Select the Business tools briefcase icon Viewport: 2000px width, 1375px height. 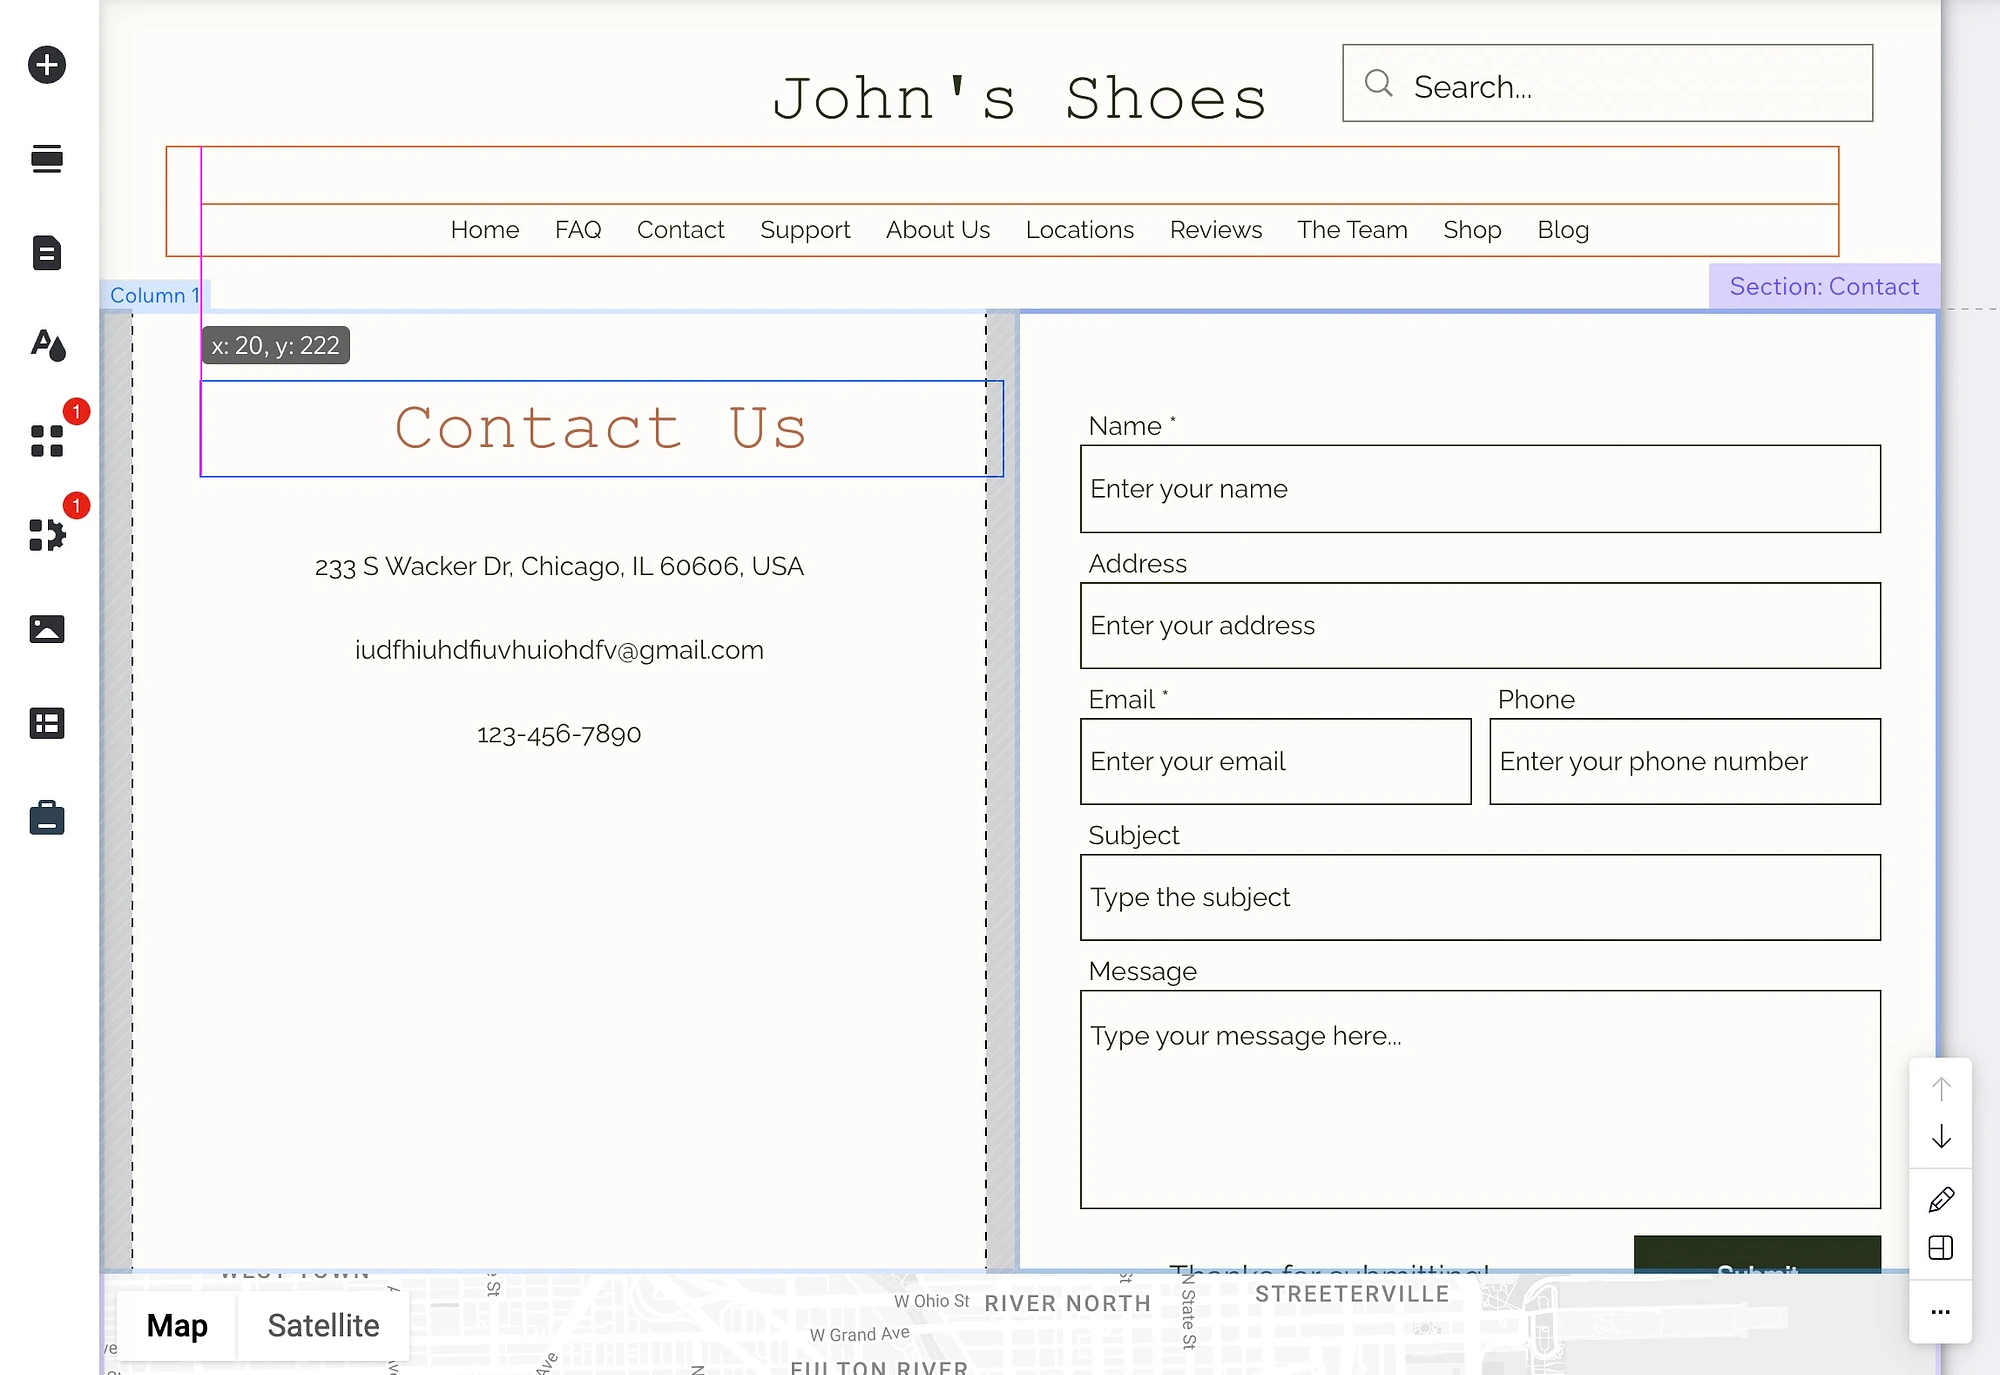pos(46,817)
